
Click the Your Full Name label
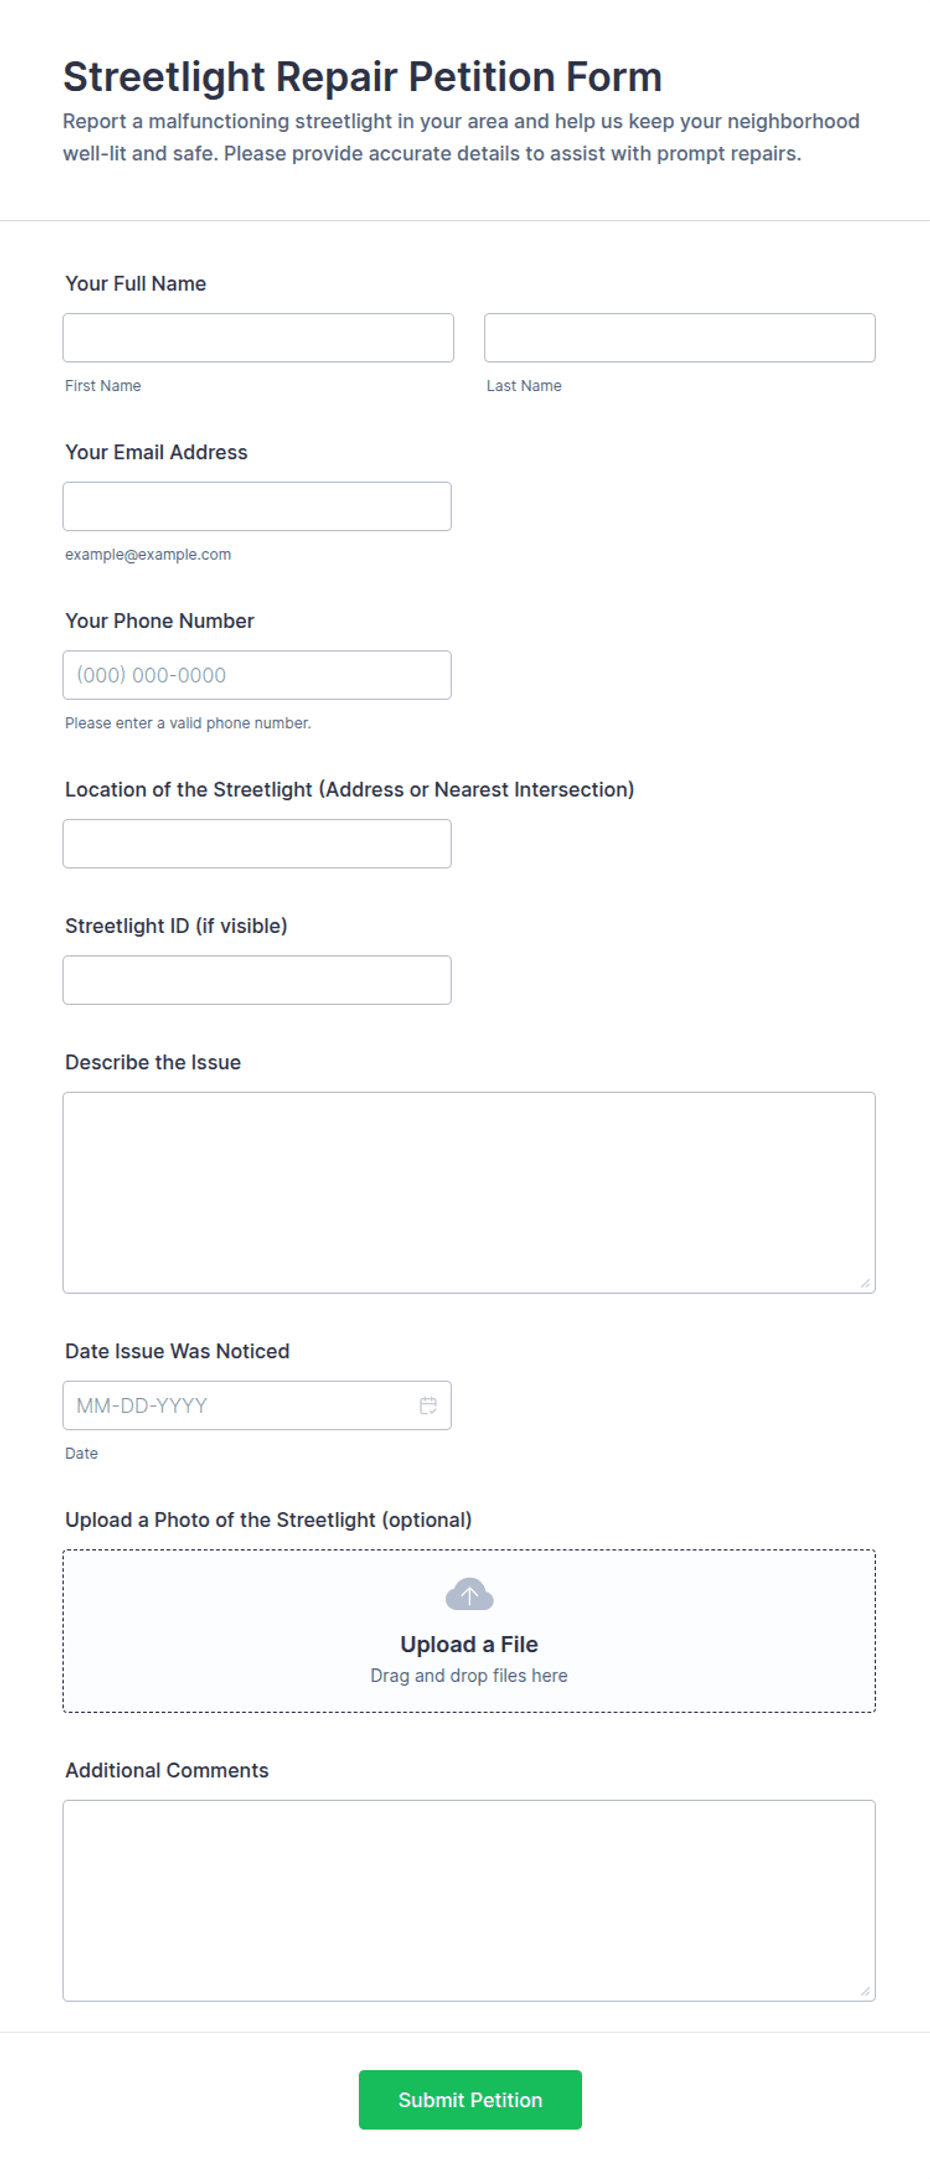pyautogui.click(x=136, y=283)
